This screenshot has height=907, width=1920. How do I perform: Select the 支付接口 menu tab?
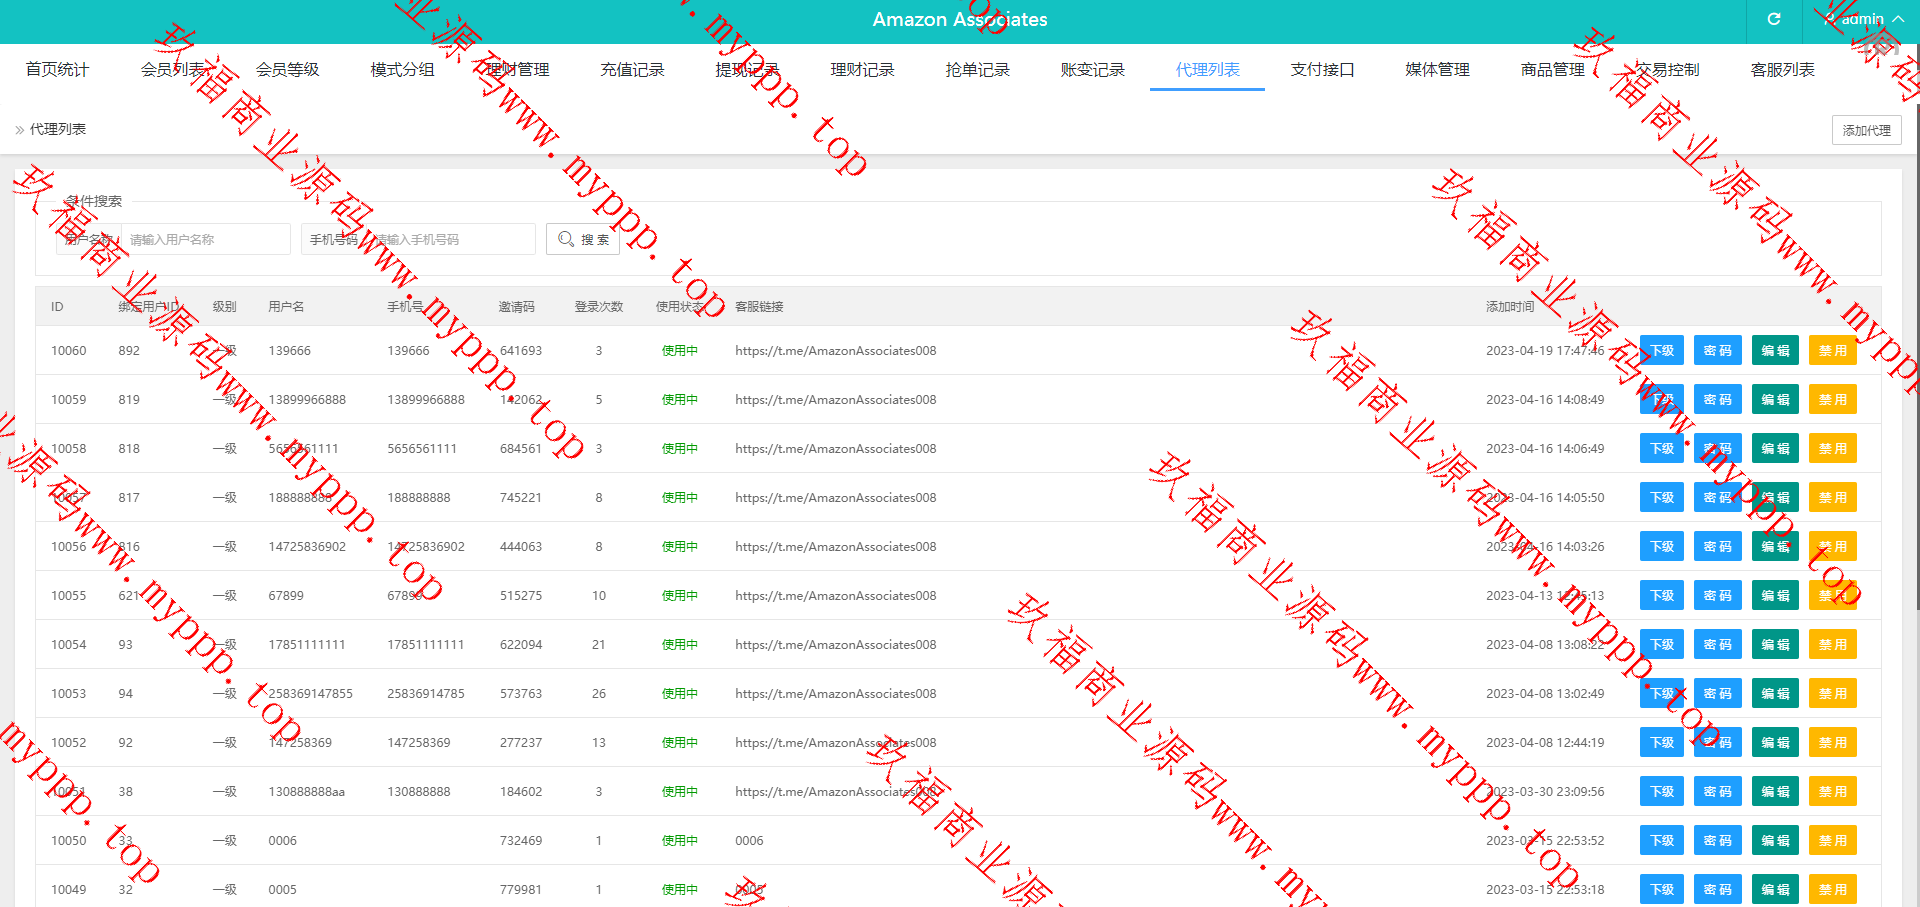[x=1322, y=69]
